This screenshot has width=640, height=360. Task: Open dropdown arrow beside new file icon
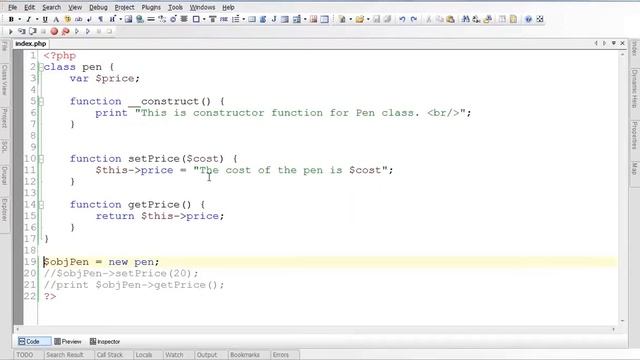click(x=350, y=19)
